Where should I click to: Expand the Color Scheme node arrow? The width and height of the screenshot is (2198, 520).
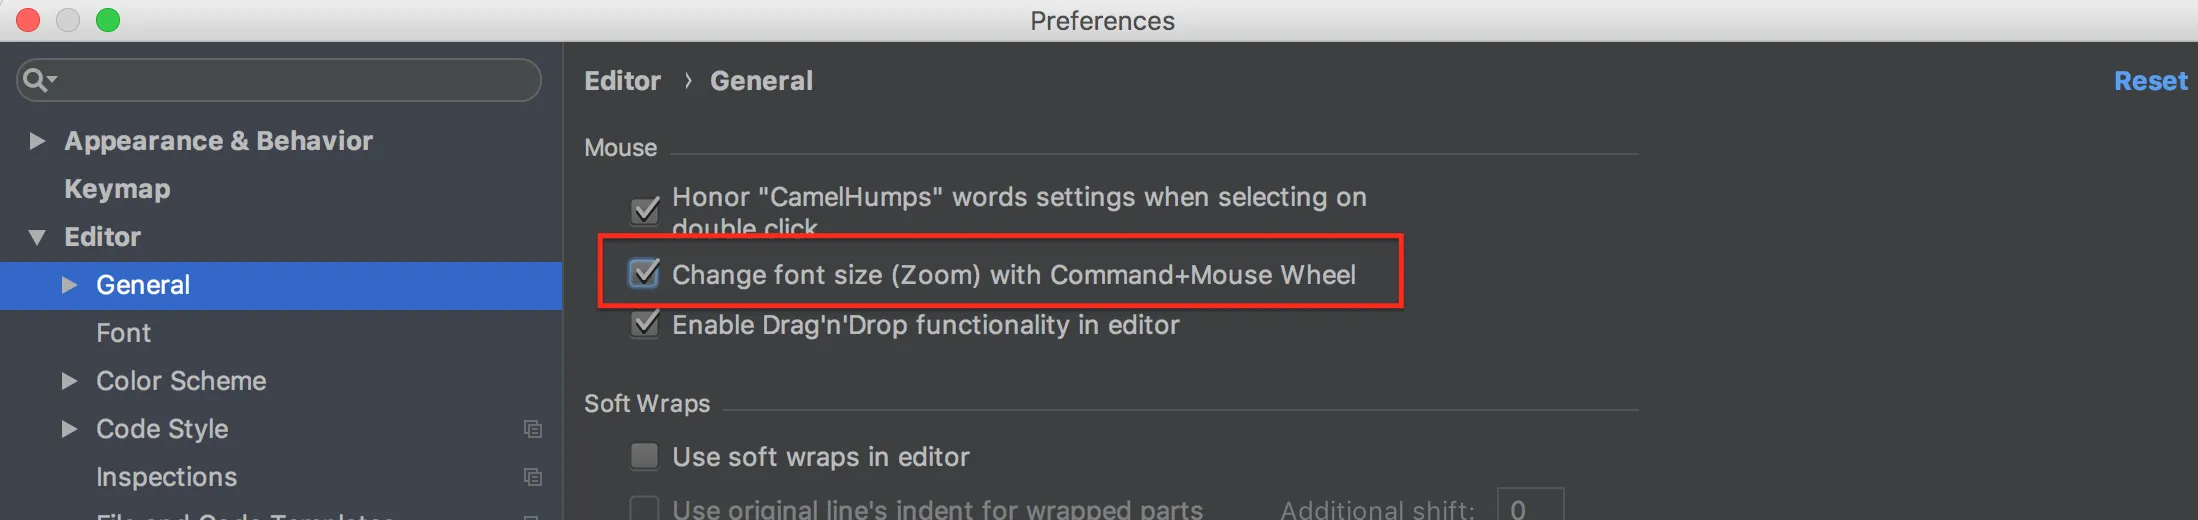point(69,381)
